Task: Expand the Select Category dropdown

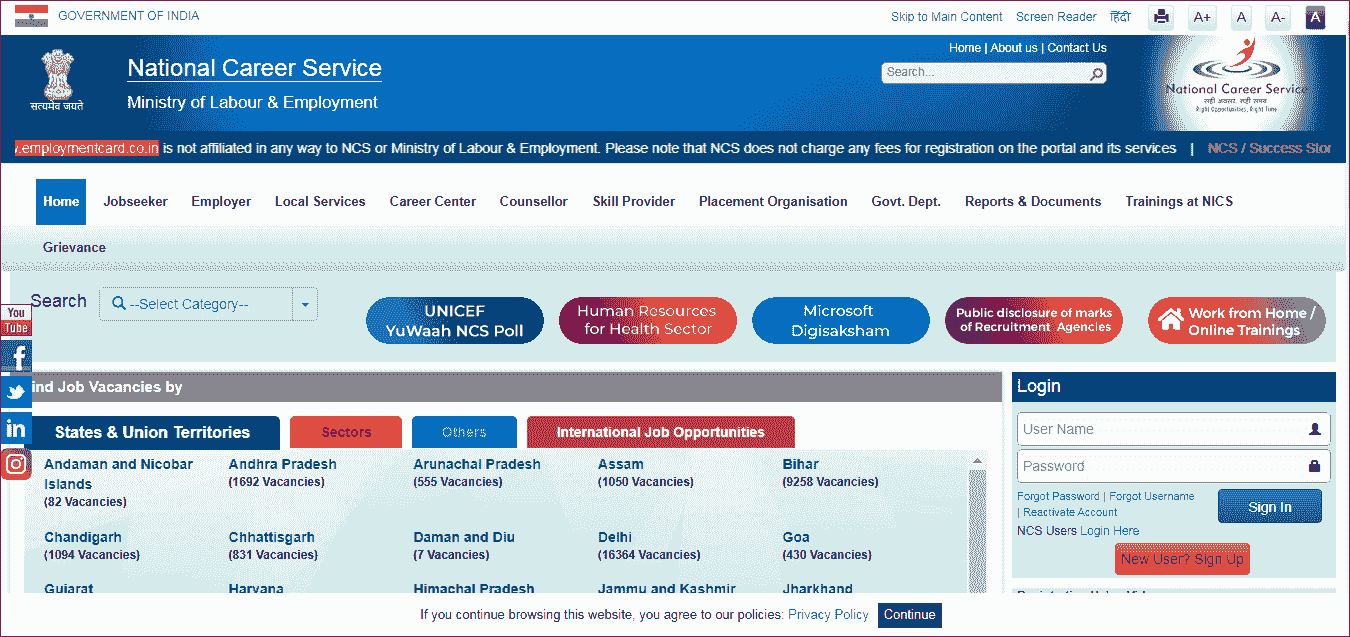Action: [x=304, y=303]
